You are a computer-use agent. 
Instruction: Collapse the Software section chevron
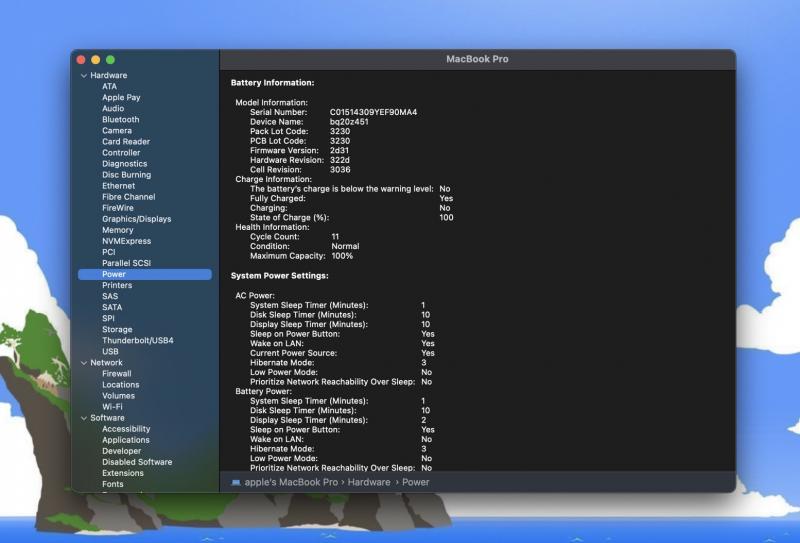pos(84,418)
